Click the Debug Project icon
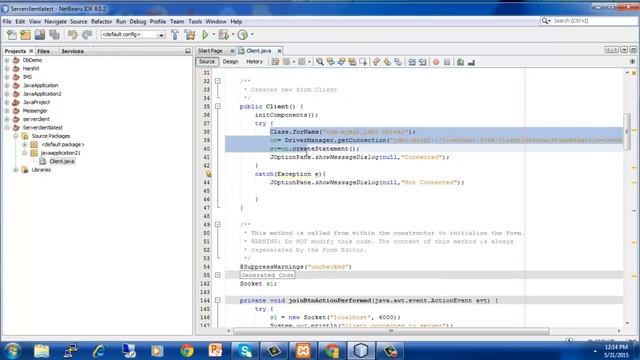This screenshot has width=640, height=360. [x=223, y=35]
